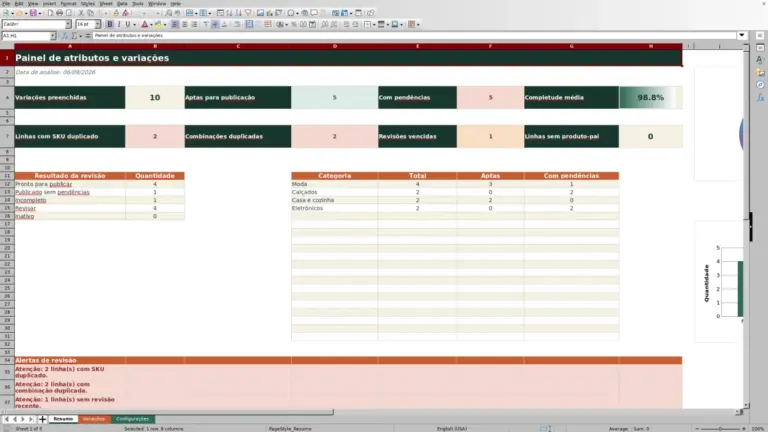Switch to the Variações sheet tab
This screenshot has width=768, height=432.
click(94, 419)
